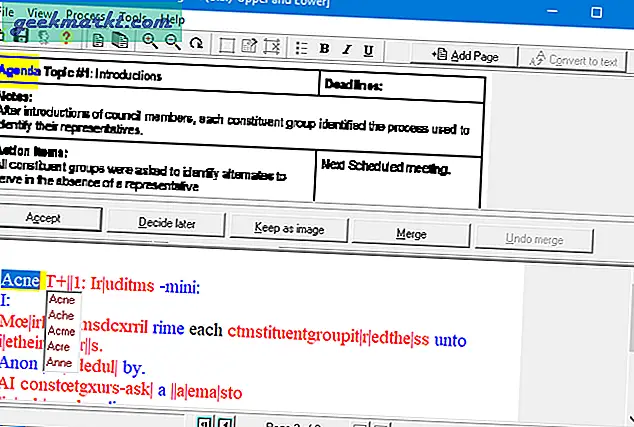Image resolution: width=634 pixels, height=427 pixels.
Task: Click the Keep as image button
Action: tap(289, 228)
